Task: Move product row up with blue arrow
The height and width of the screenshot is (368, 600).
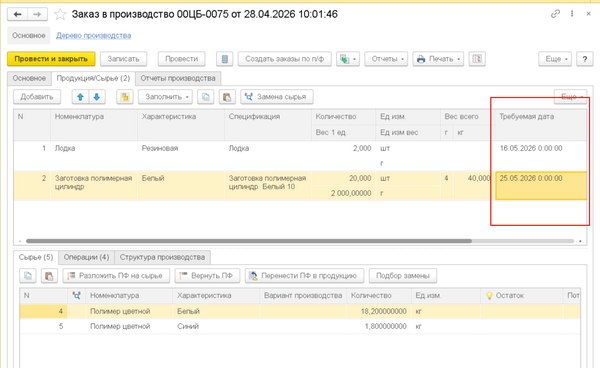Action: 80,97
